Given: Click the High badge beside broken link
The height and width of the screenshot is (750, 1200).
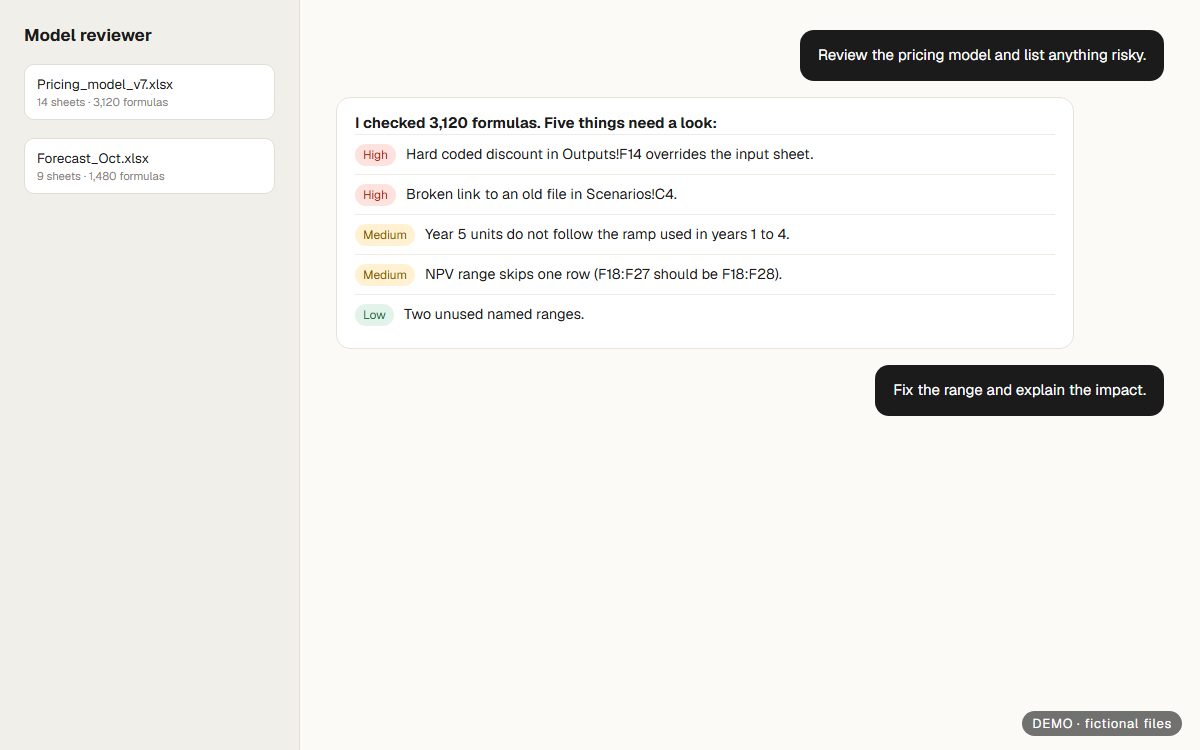Looking at the screenshot, I should [375, 195].
